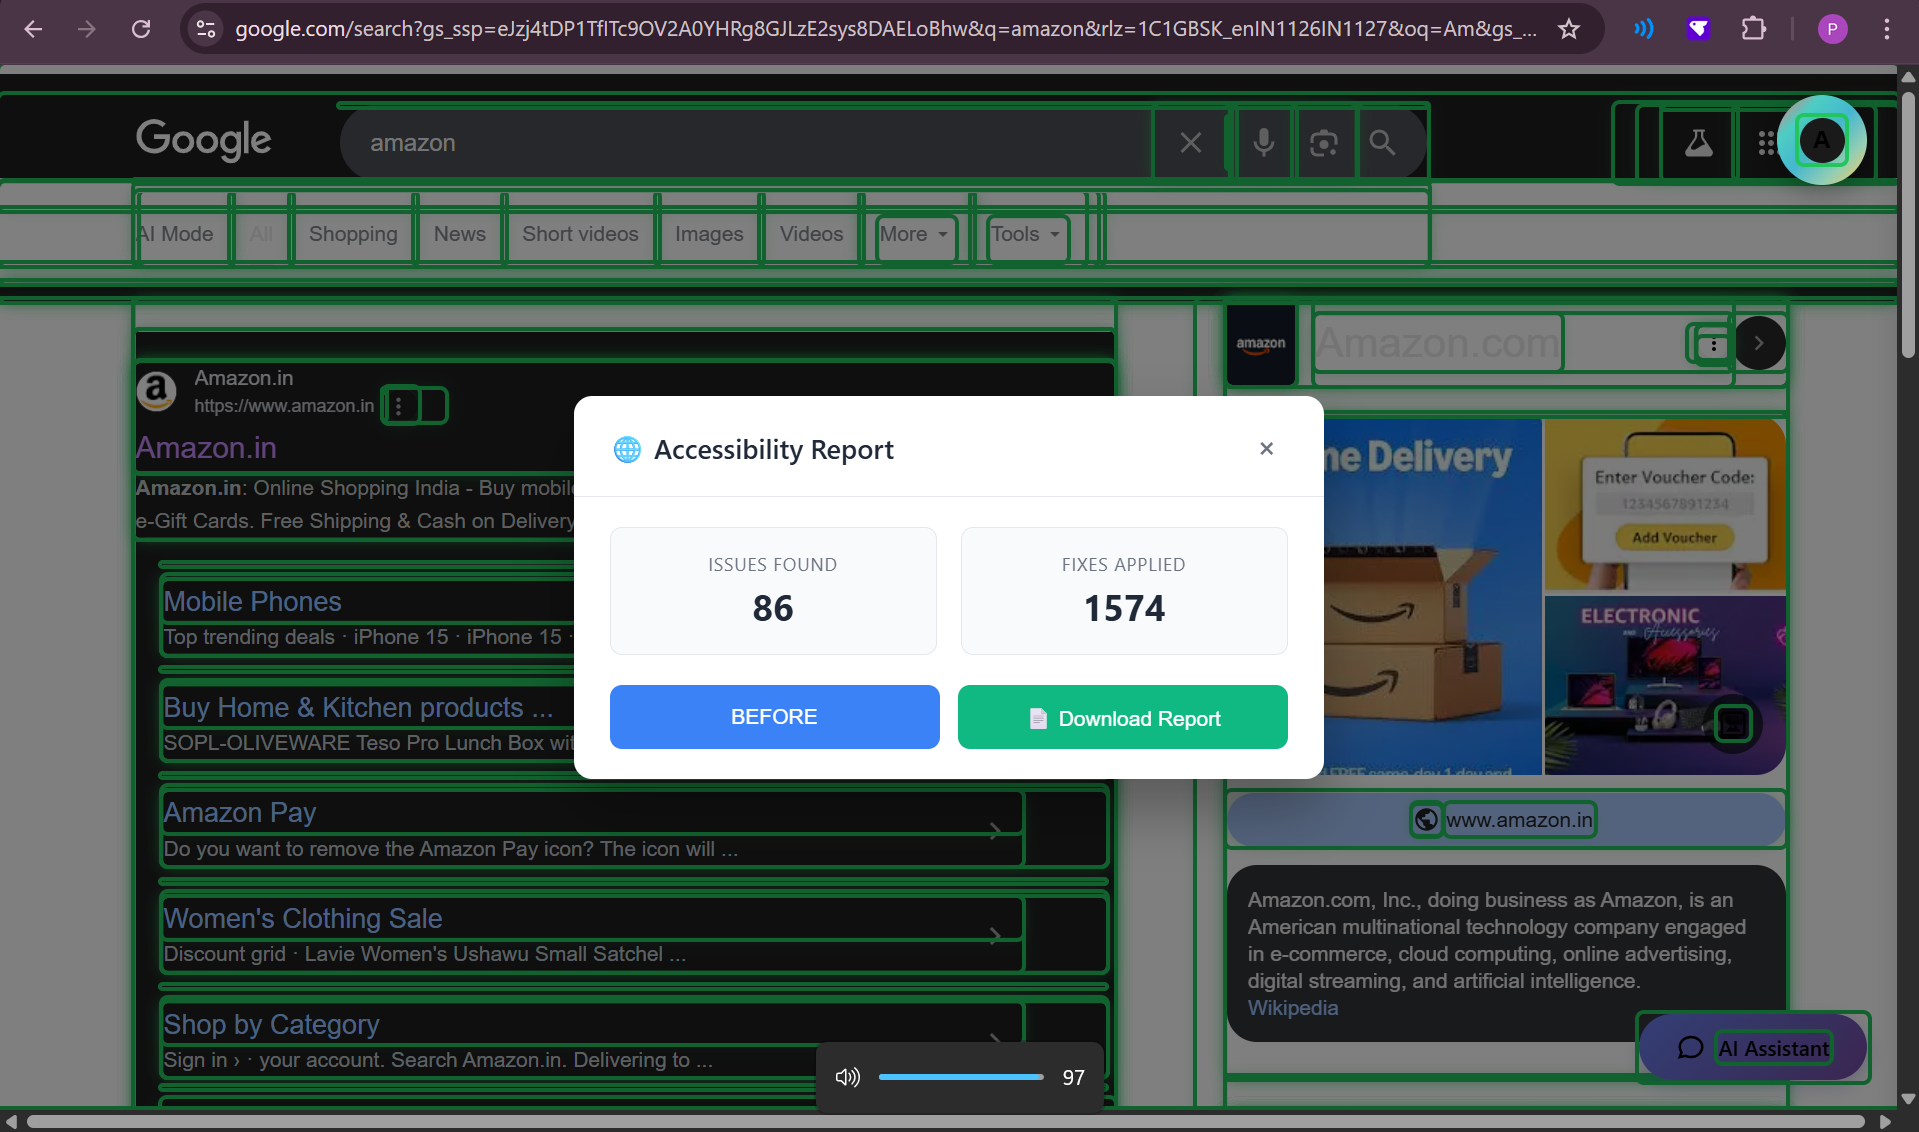Expand the Tools dropdown
The image size is (1919, 1132).
1027,234
